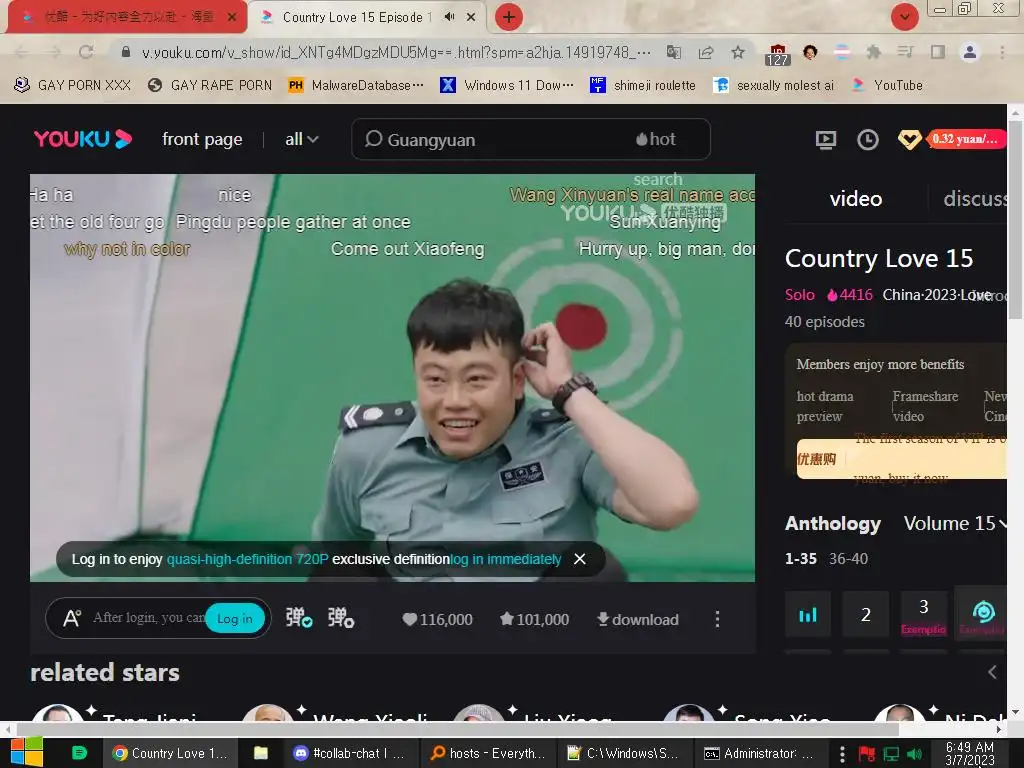1024x768 pixels.
Task: Select the currently playing episode 1 tile
Action: (808, 615)
